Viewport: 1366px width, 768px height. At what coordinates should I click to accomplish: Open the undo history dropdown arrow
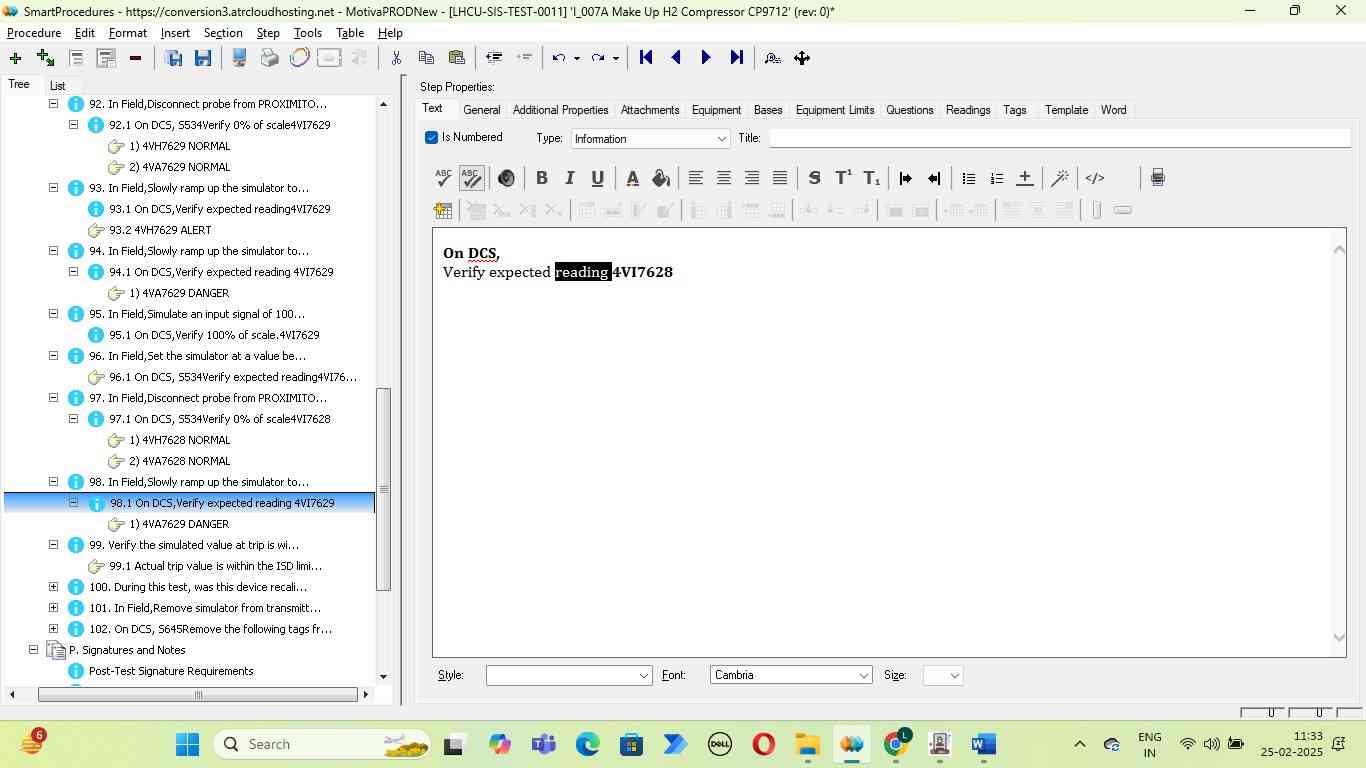577,58
